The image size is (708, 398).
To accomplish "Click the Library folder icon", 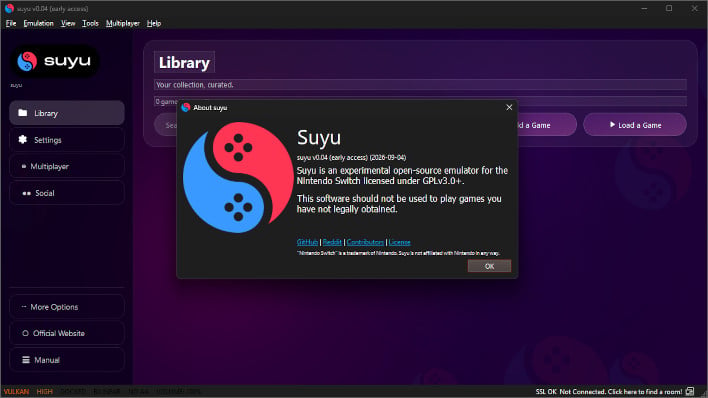I will point(23,112).
